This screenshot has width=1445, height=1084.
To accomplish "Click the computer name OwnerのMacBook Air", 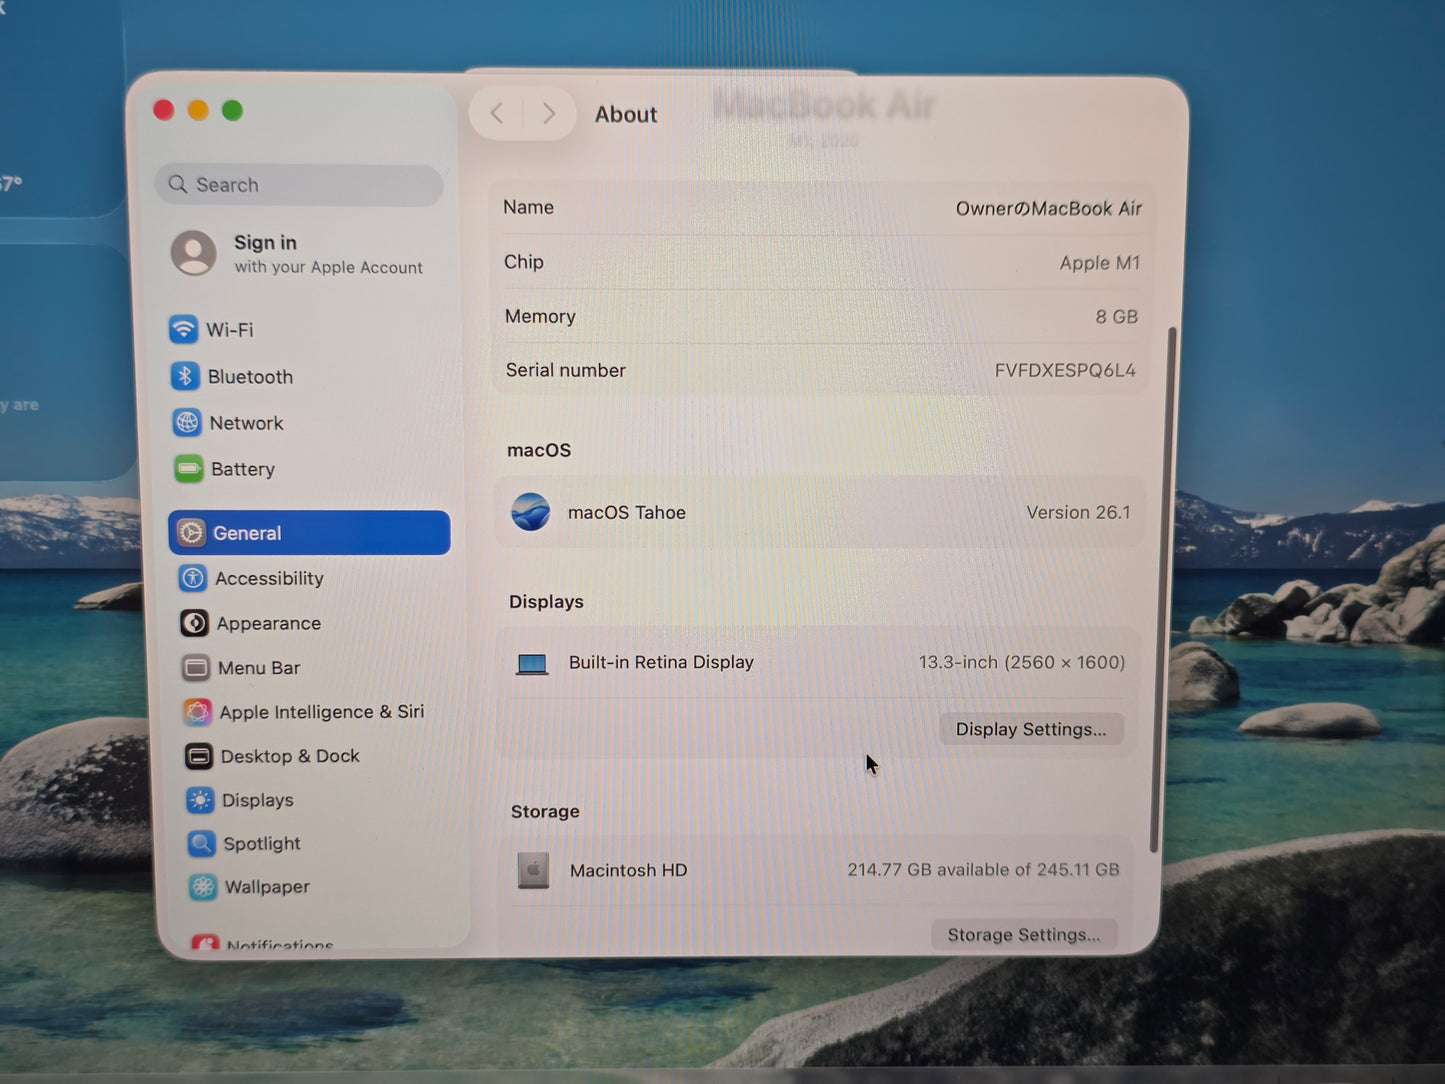I will click(x=1048, y=208).
